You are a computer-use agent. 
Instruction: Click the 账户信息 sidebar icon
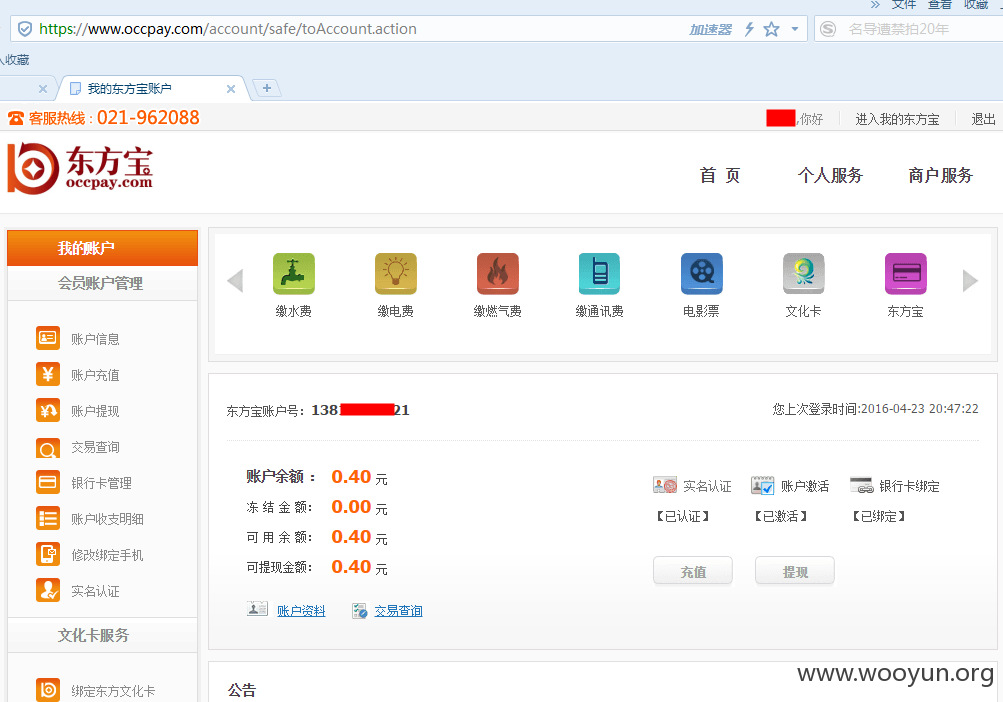tap(48, 338)
